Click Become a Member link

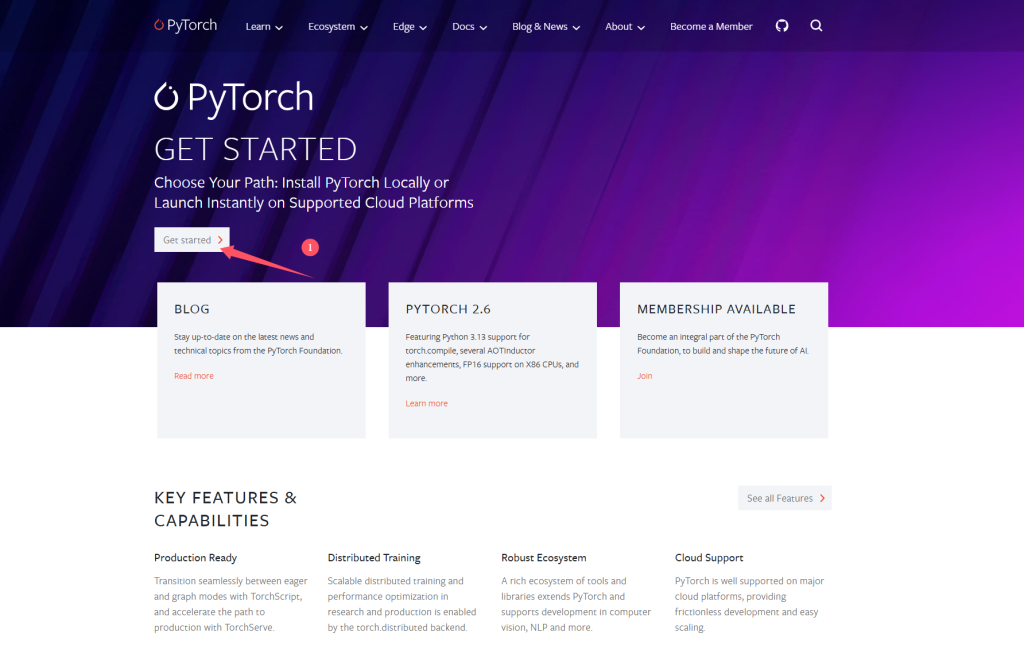click(x=711, y=27)
